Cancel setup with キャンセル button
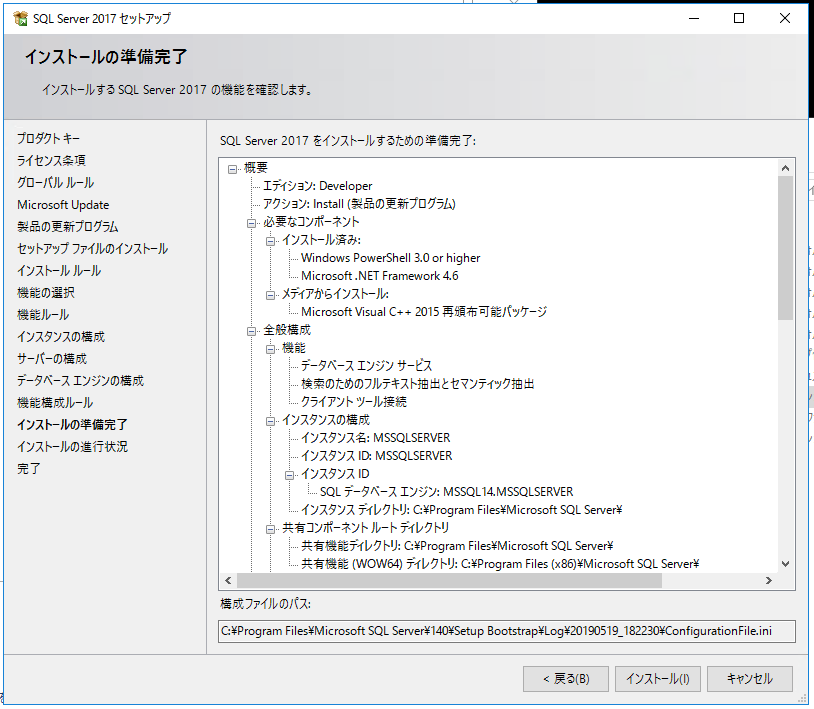The width and height of the screenshot is (814, 709). [750, 679]
